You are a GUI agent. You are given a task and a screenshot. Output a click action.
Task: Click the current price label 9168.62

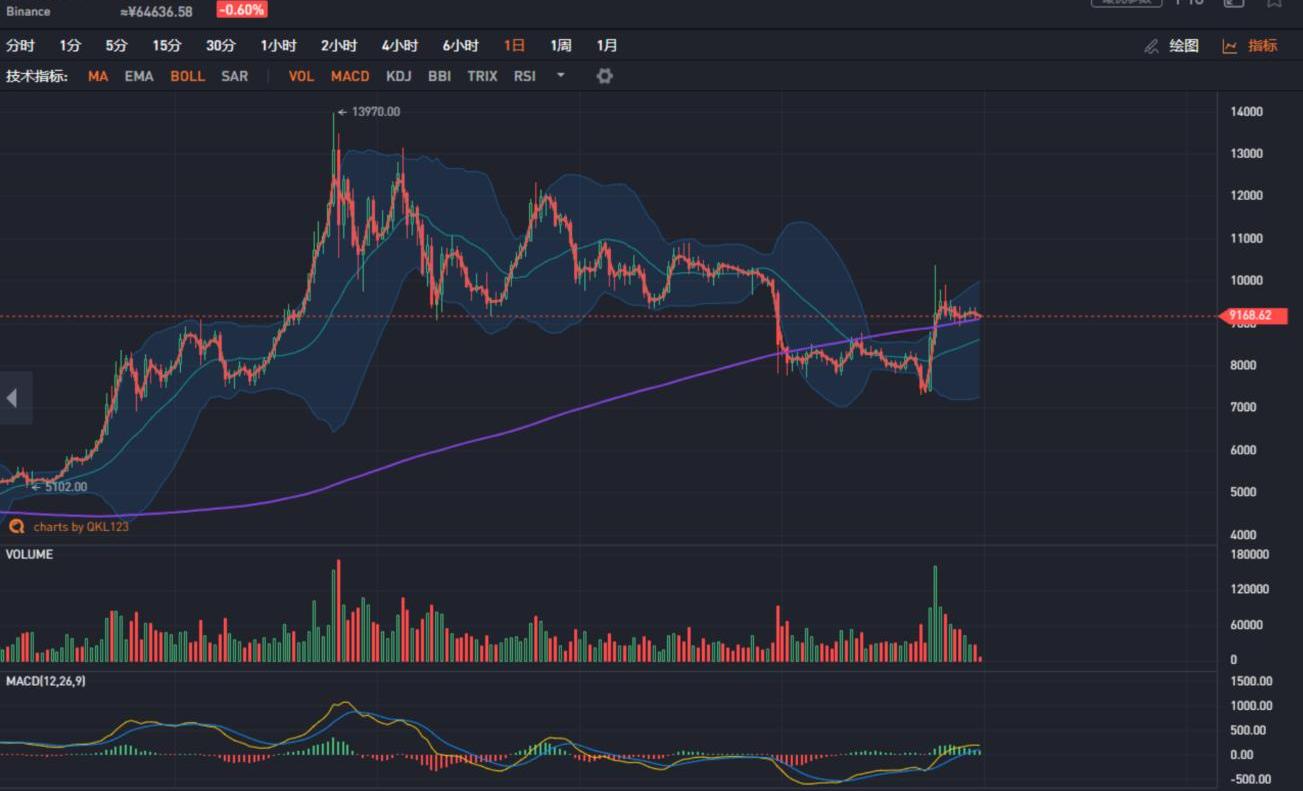click(1253, 316)
